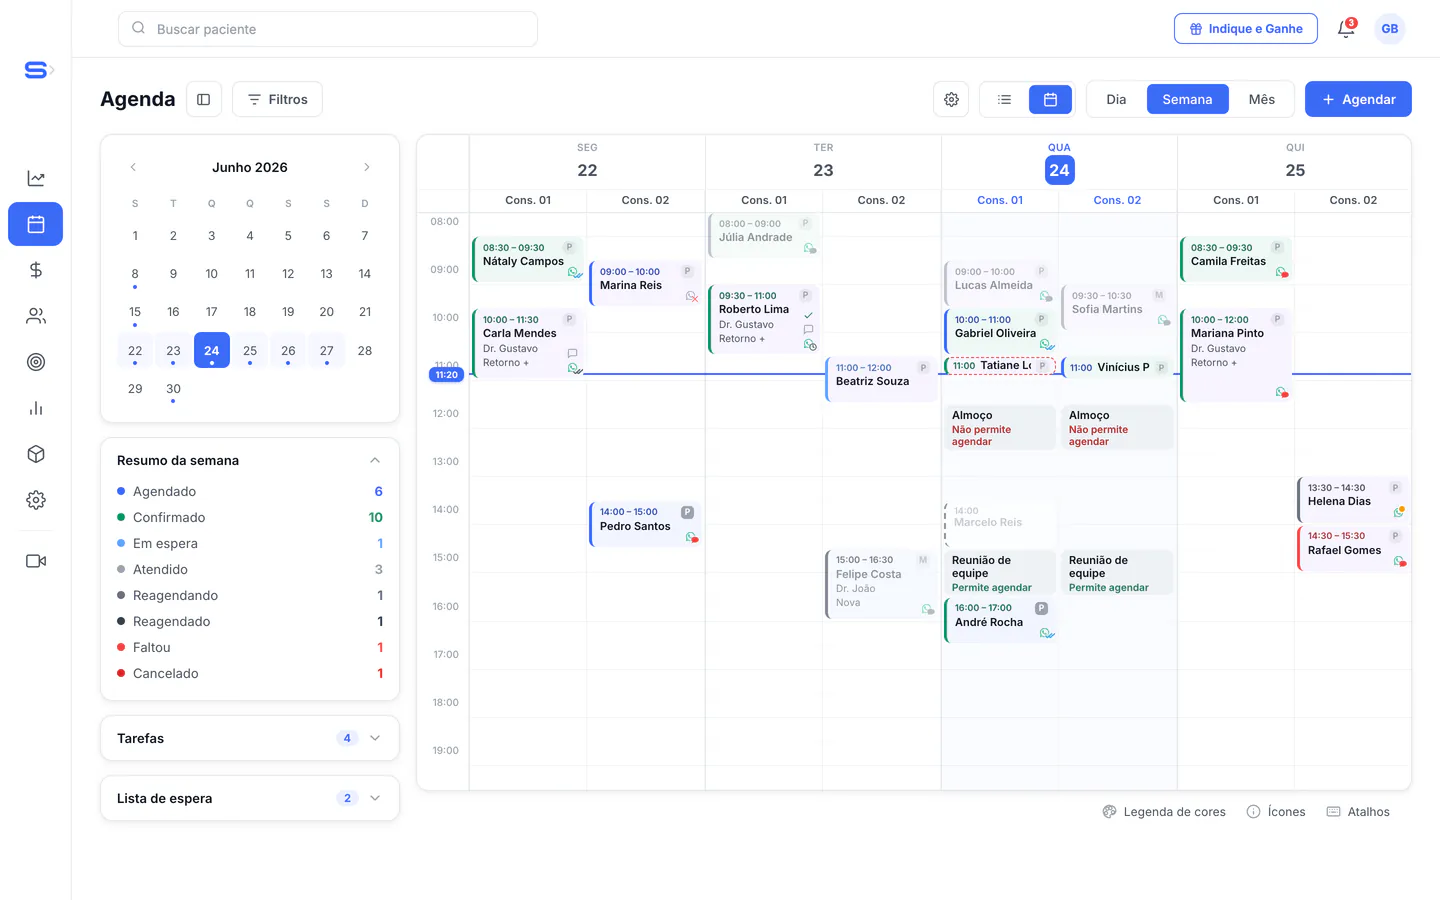Expand the Lista de espera section

250,798
